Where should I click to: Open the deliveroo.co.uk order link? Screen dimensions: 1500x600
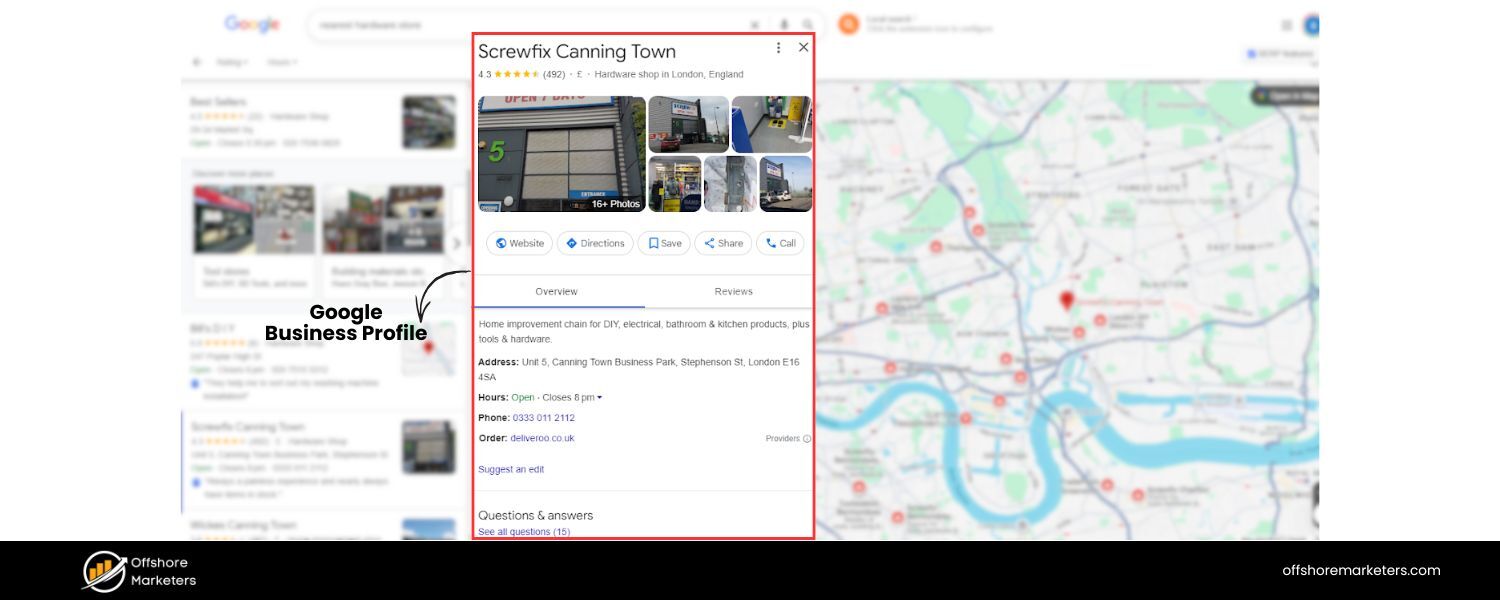[544, 438]
